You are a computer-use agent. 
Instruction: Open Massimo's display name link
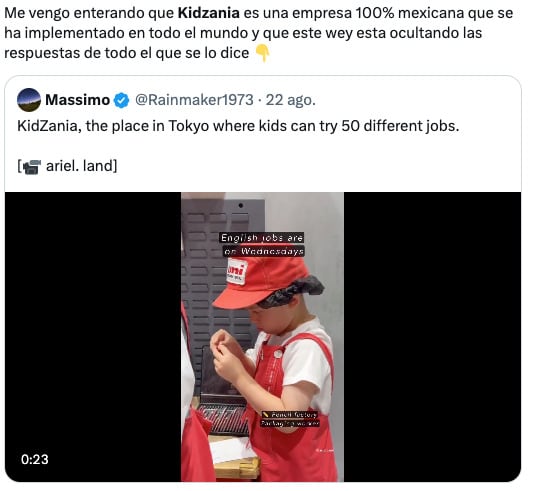[x=78, y=100]
